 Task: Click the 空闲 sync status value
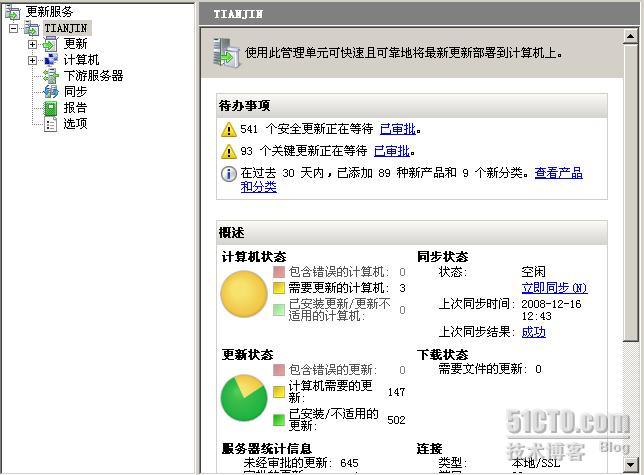(x=534, y=272)
